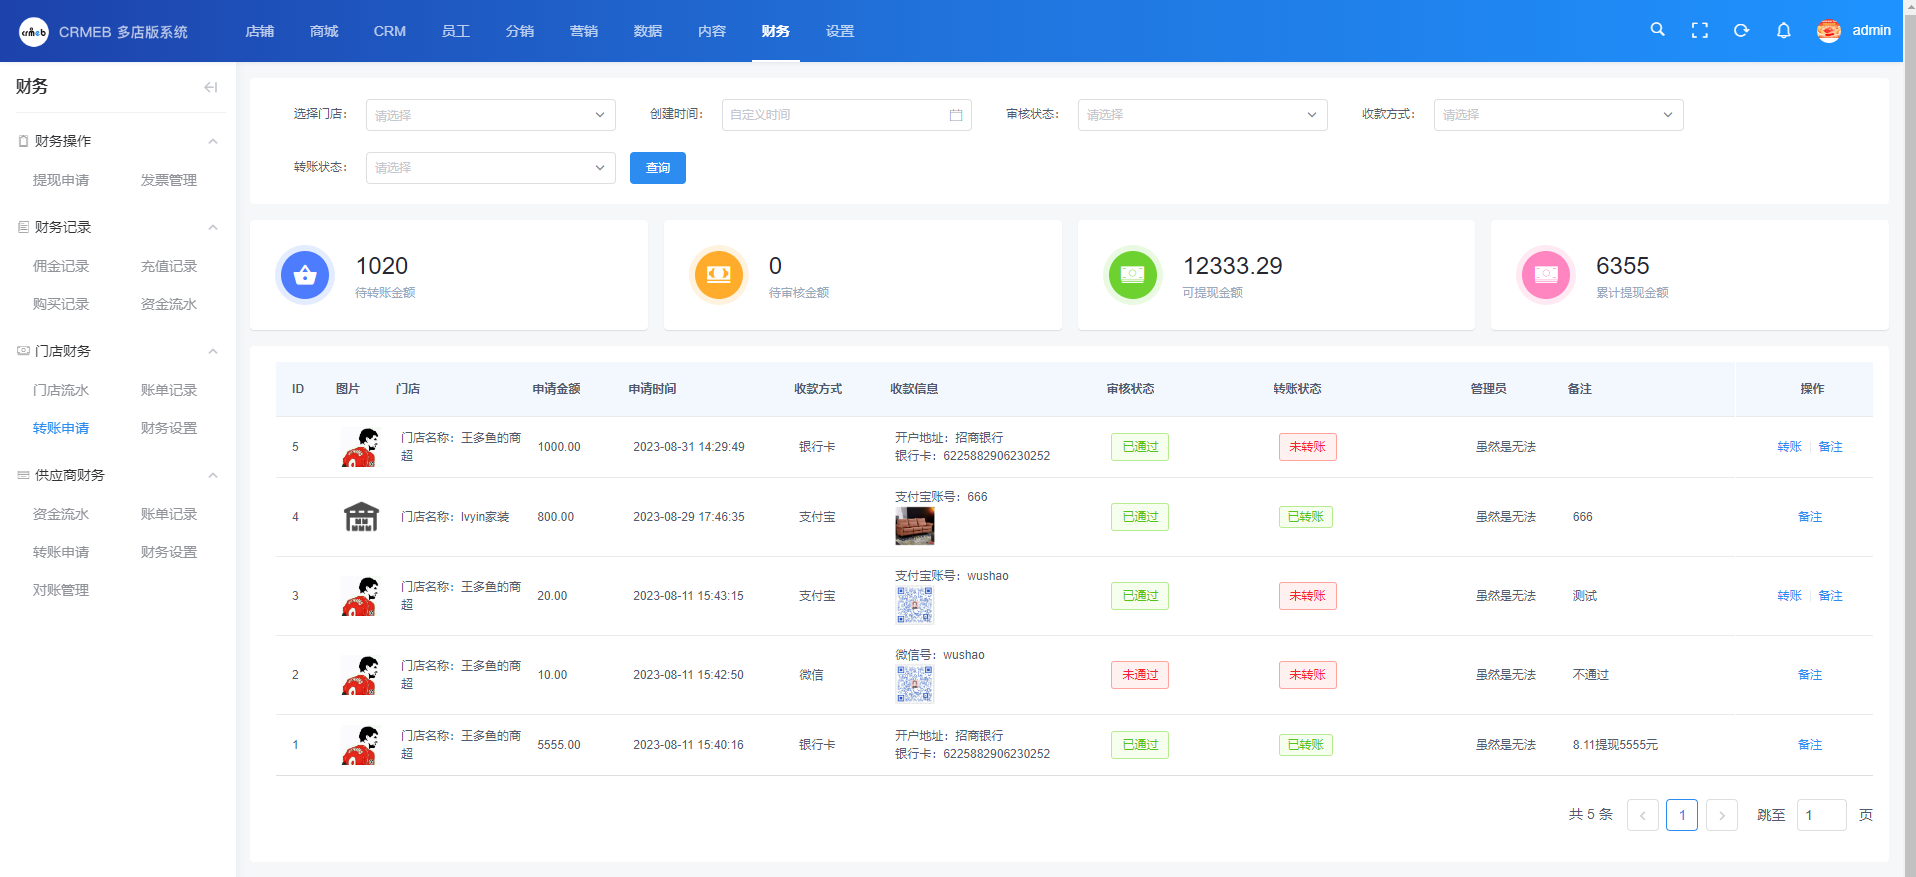Open 提现申请 in the sidebar
1916x877 pixels.
[x=61, y=180]
